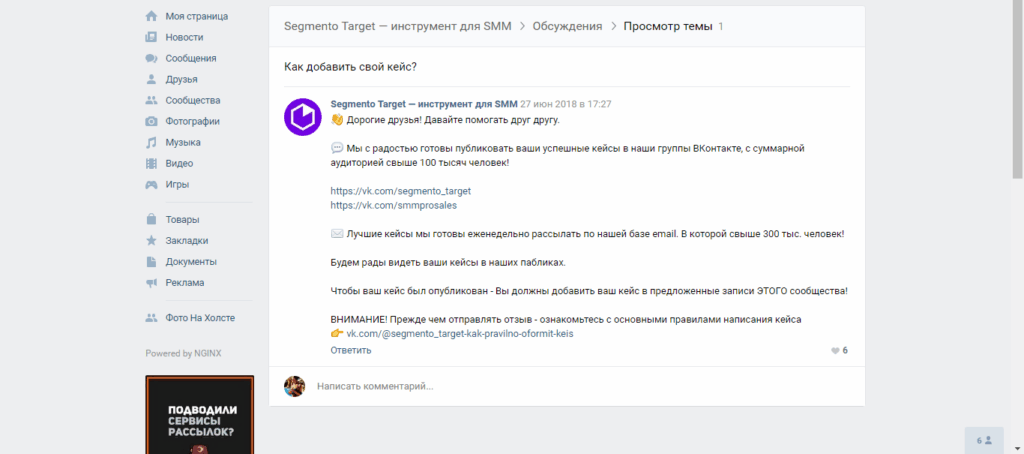Click the megaphone icon beside Реклама
Image resolution: width=1024 pixels, height=454 pixels.
click(152, 282)
